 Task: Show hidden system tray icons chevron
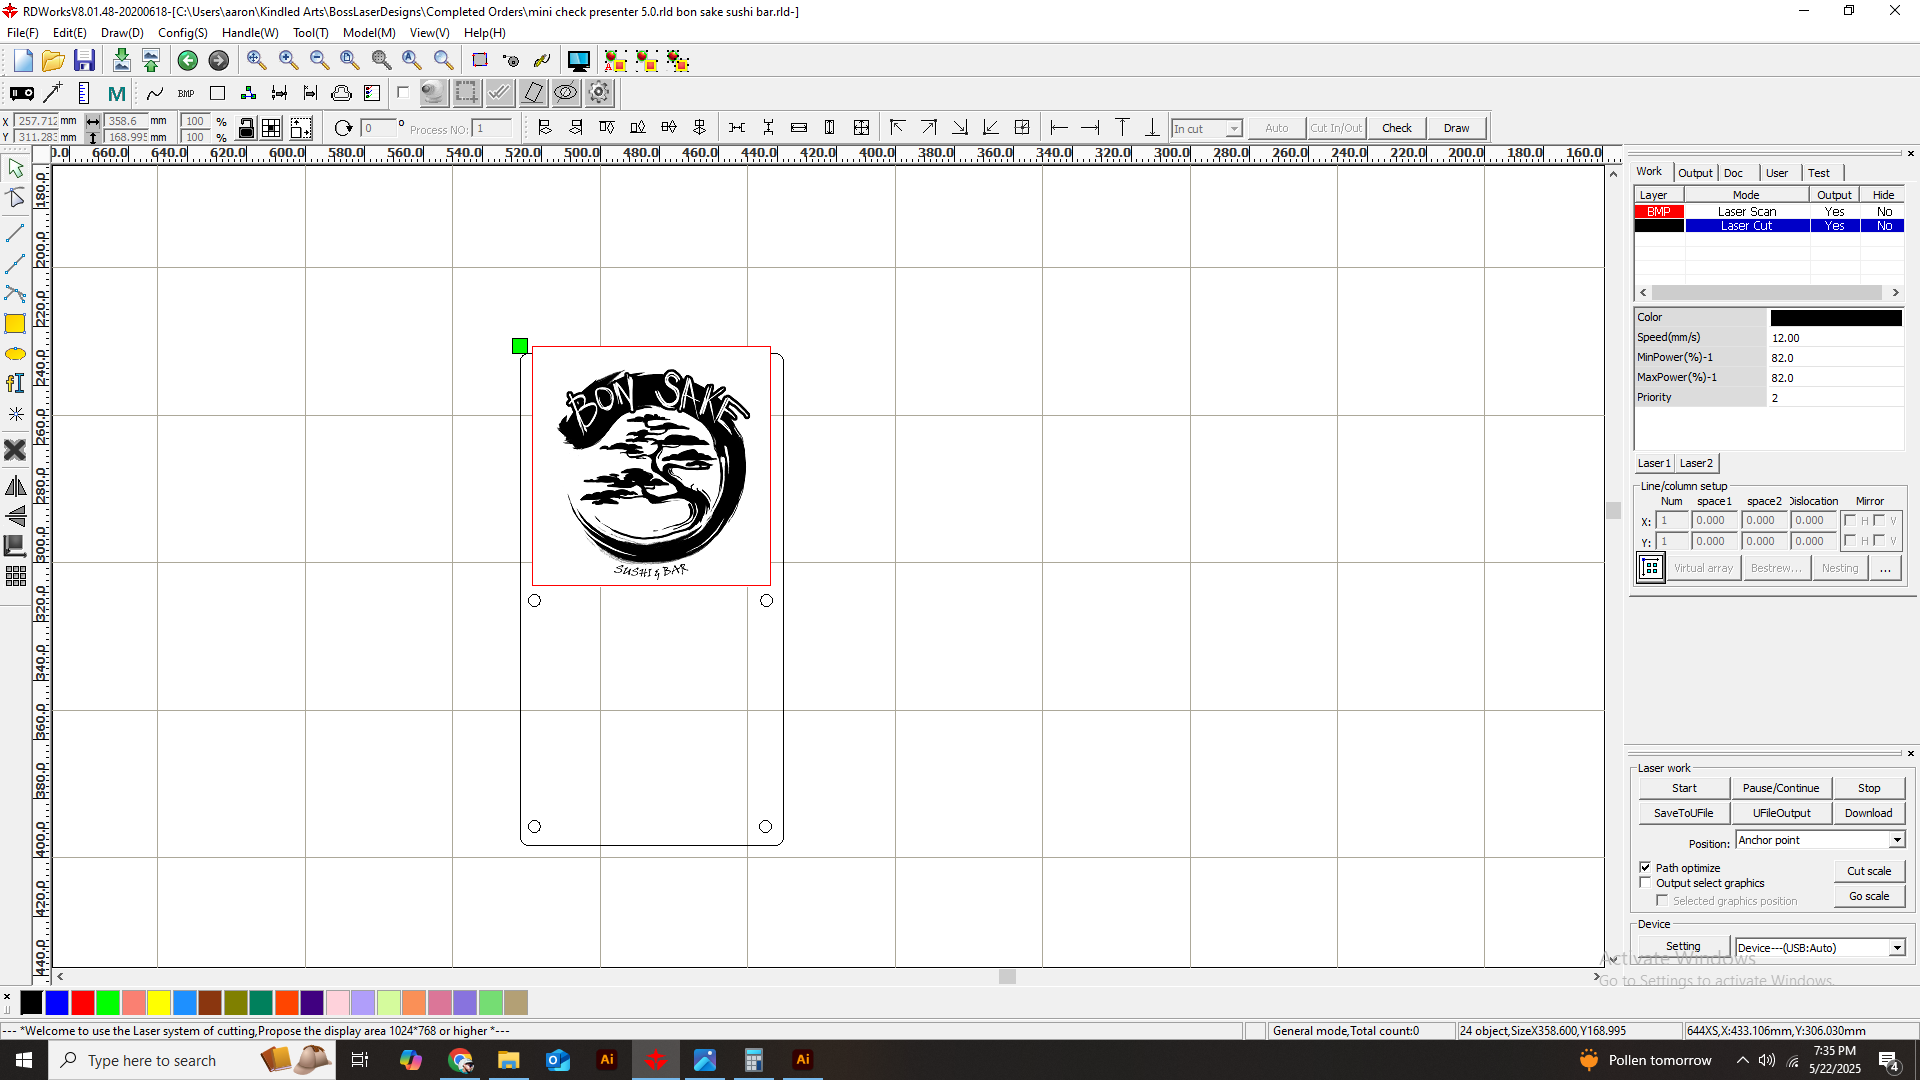1742,1060
